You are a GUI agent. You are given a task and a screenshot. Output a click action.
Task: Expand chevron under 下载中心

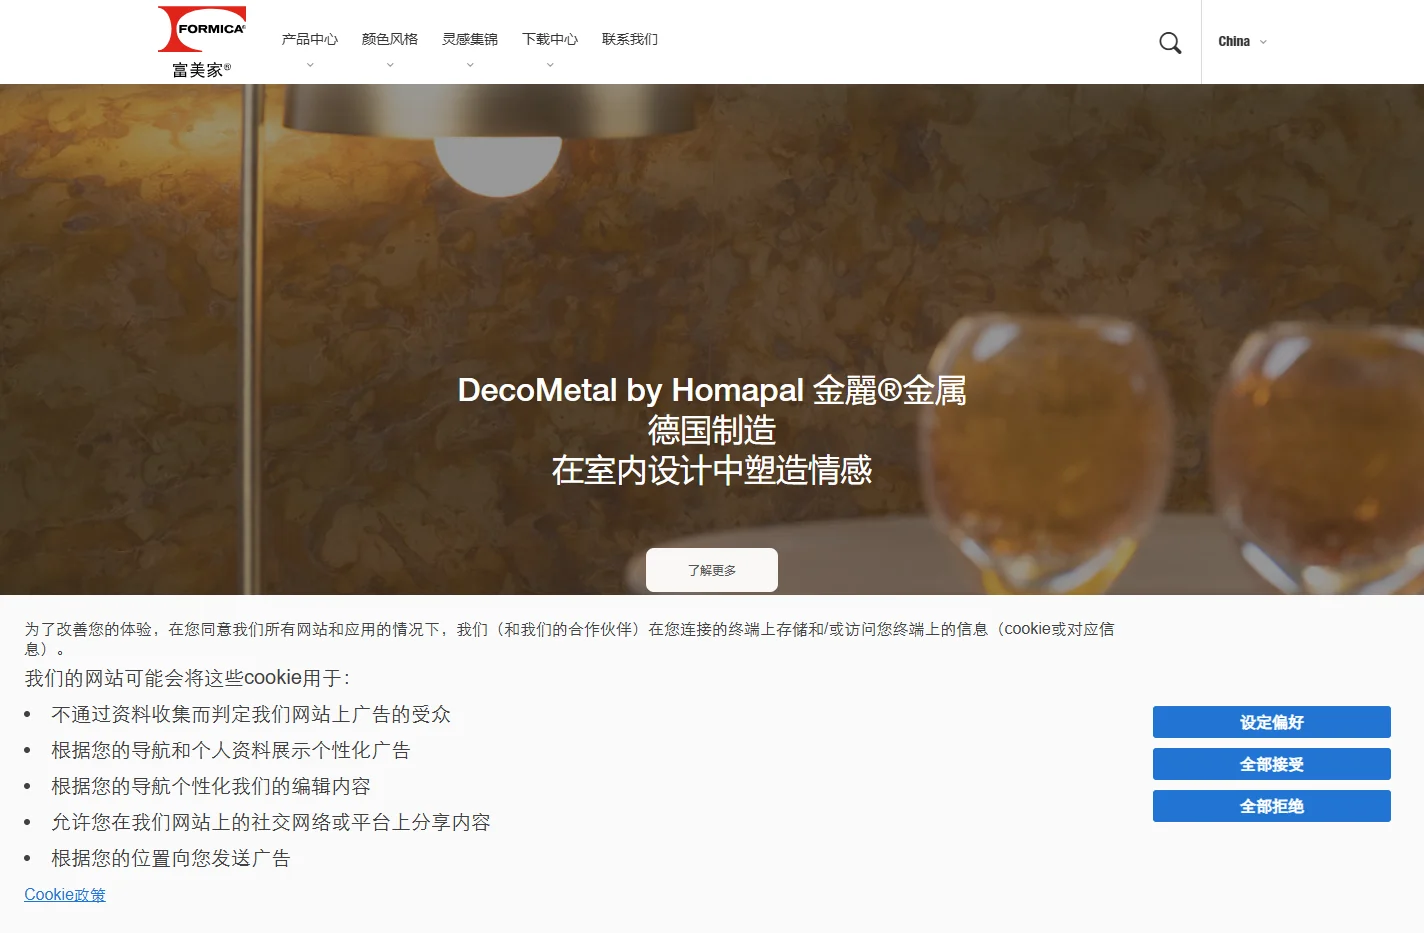[550, 65]
